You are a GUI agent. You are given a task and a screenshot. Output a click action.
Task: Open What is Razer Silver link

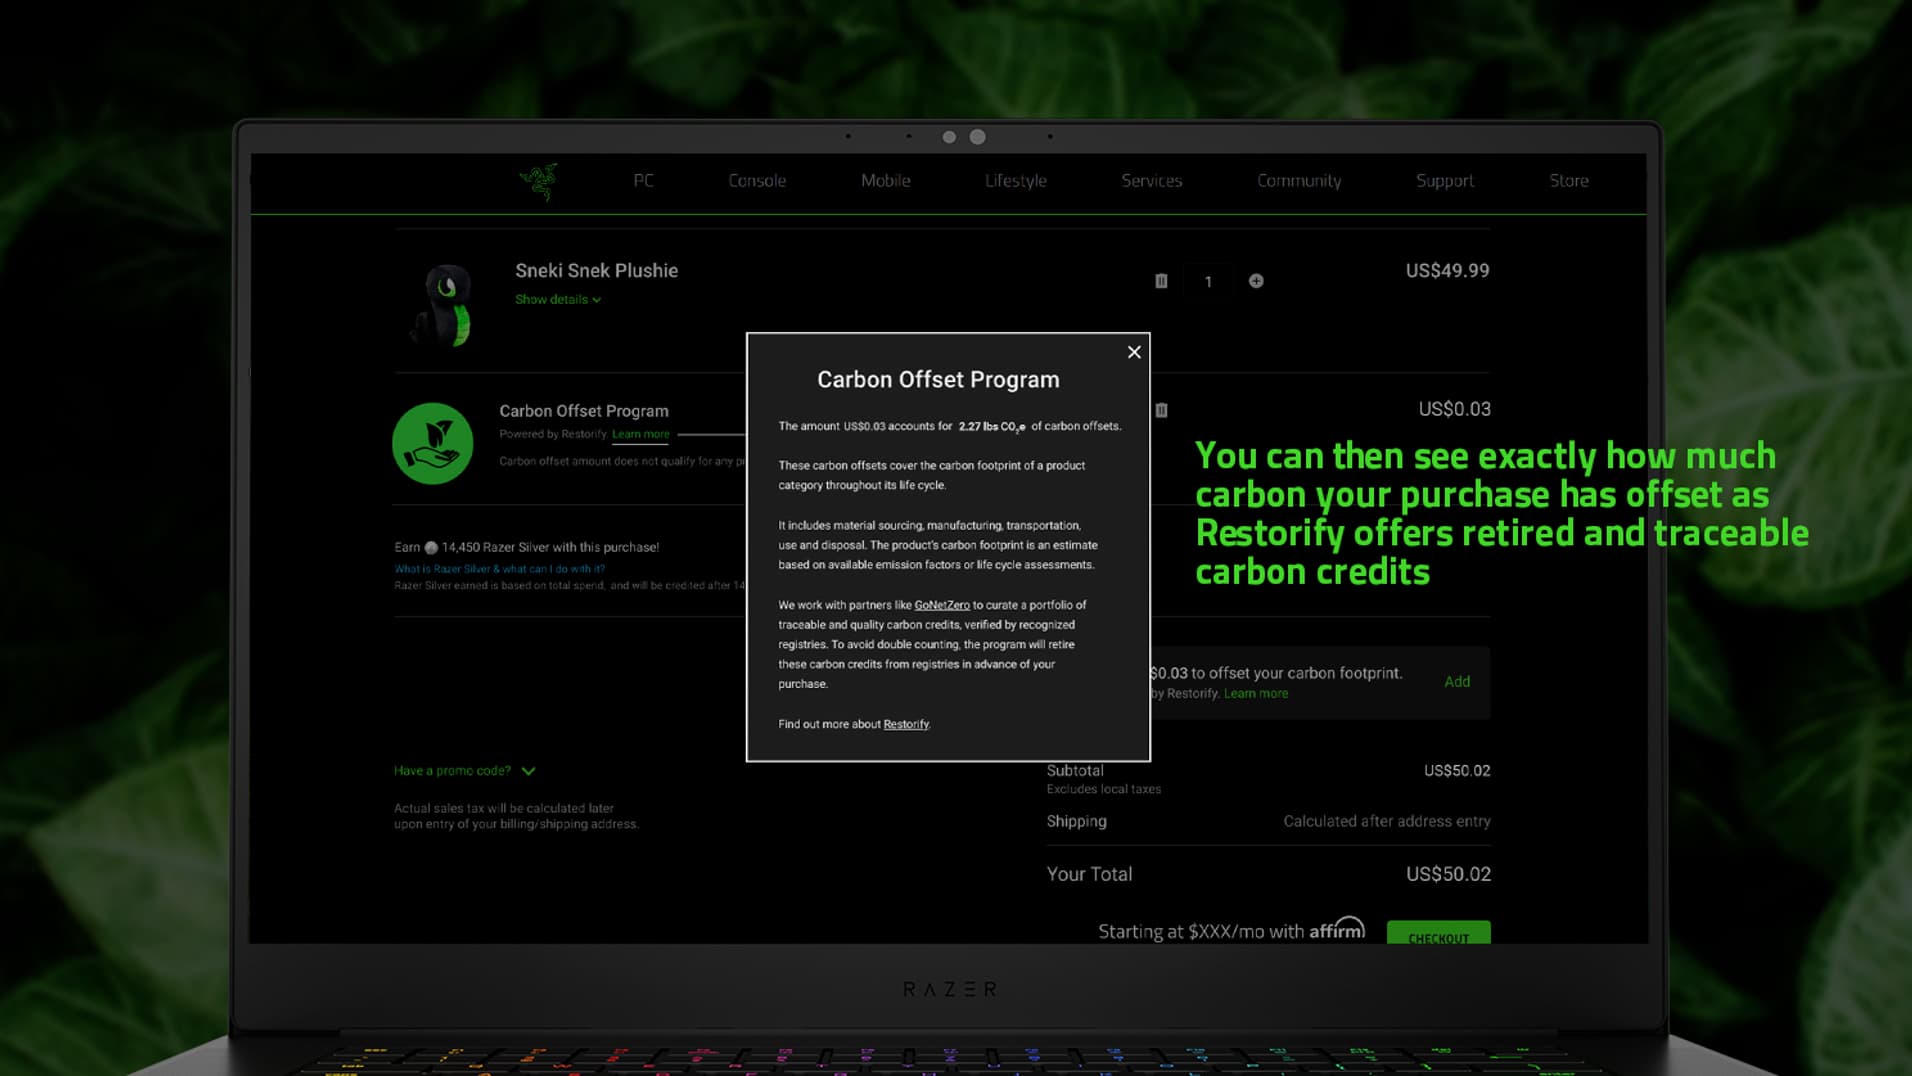[499, 568]
